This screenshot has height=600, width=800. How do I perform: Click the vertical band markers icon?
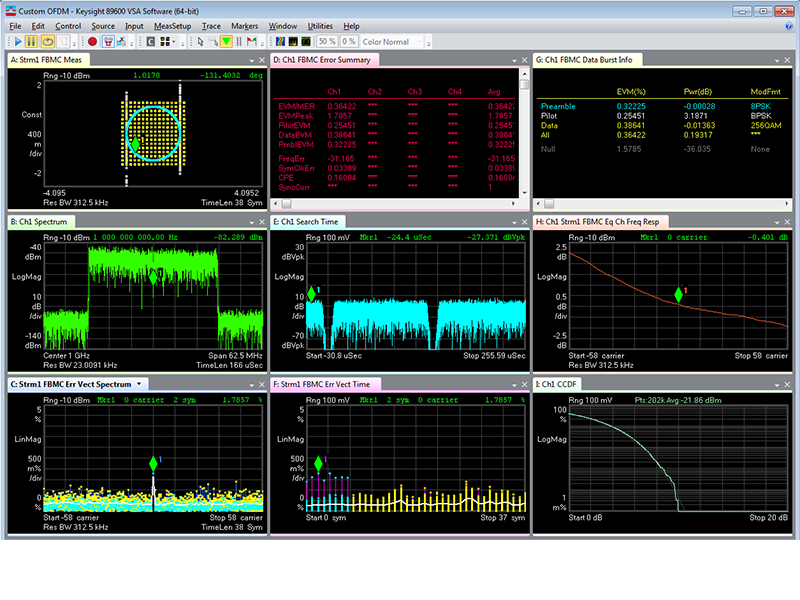pyautogui.click(x=238, y=41)
